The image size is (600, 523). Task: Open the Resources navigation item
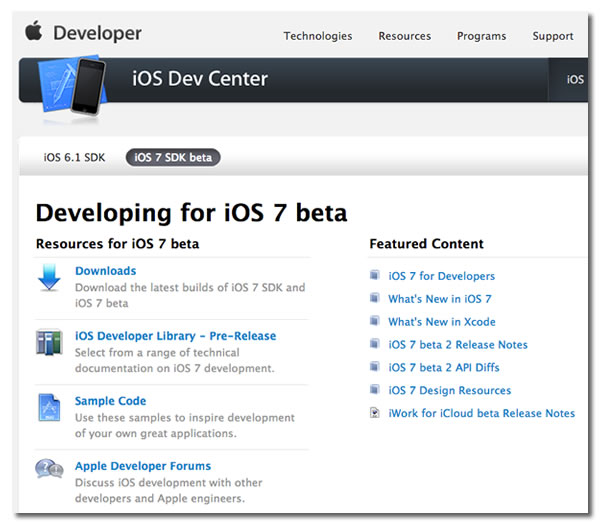[x=404, y=36]
